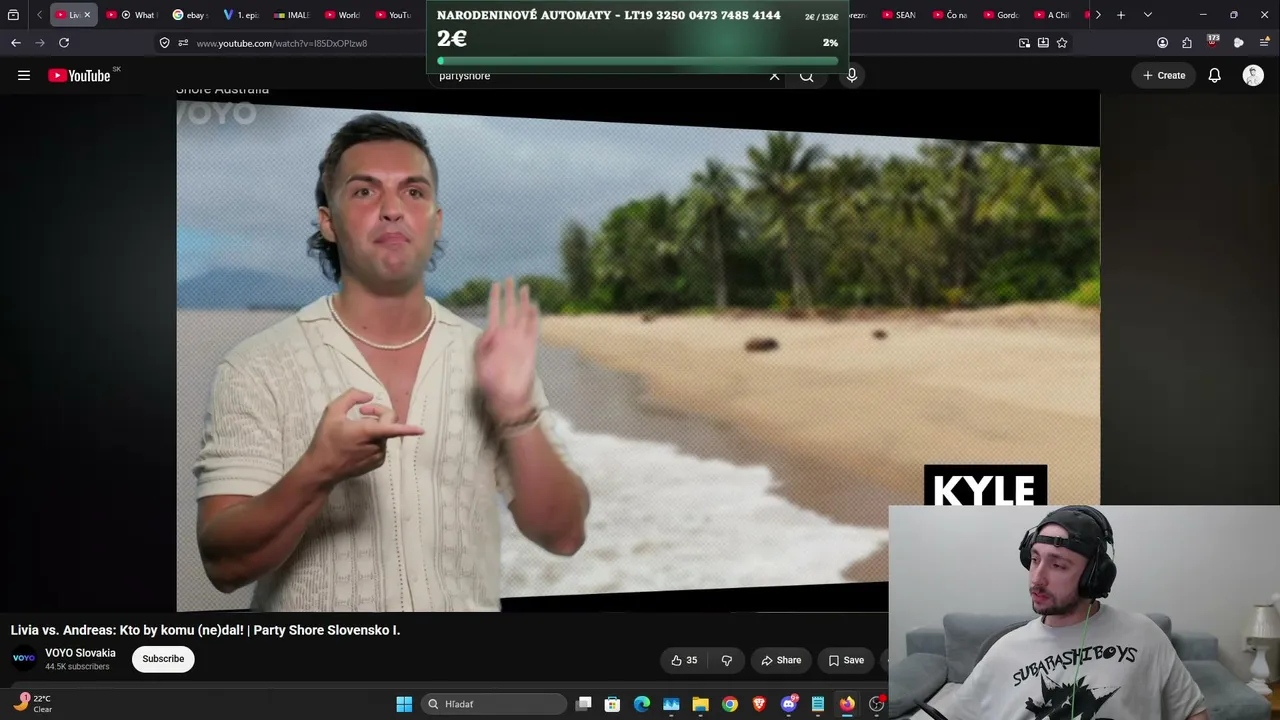Dislike the video
The width and height of the screenshot is (1280, 720).
(x=727, y=660)
